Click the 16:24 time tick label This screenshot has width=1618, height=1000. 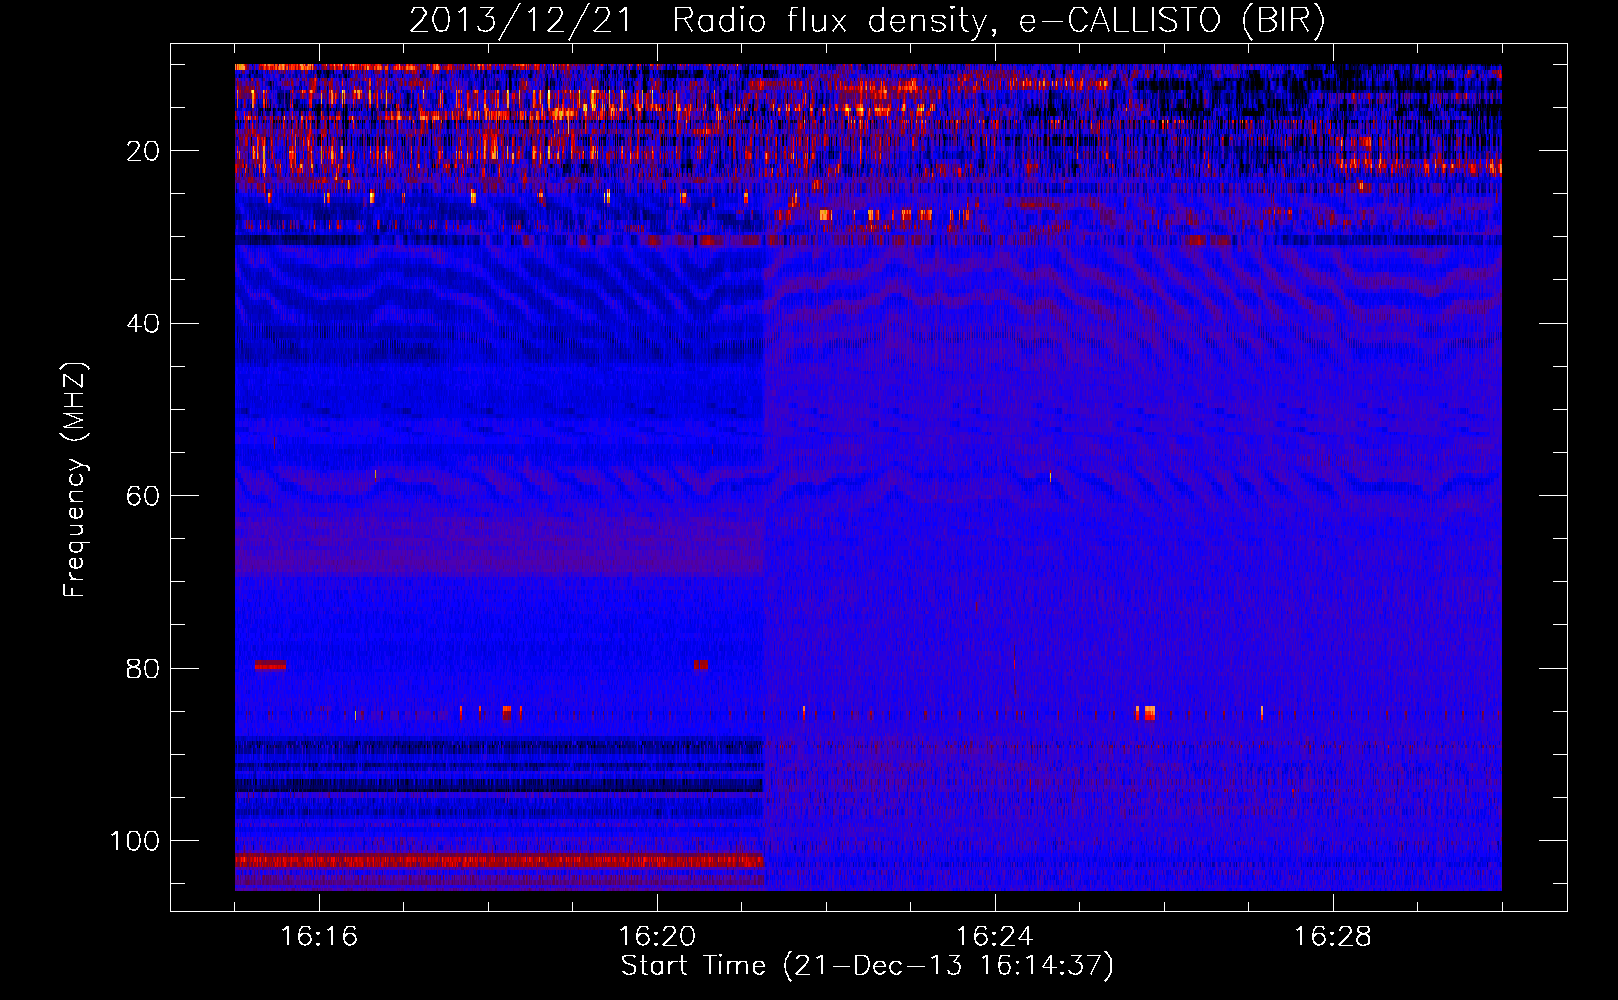coord(995,937)
